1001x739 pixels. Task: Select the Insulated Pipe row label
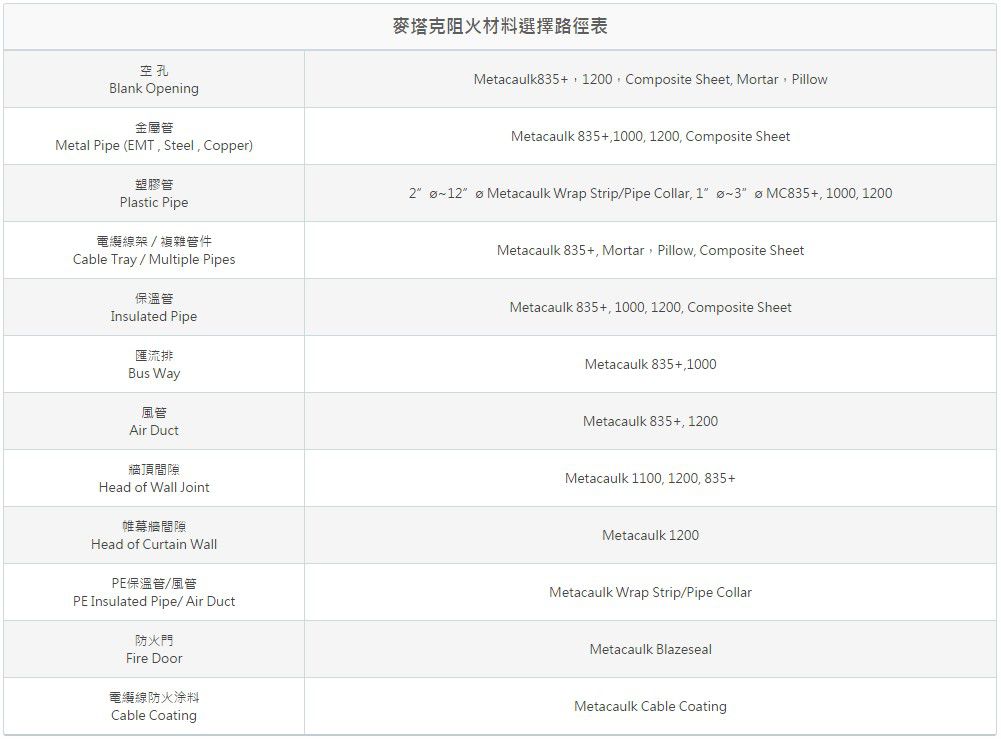[x=154, y=308]
